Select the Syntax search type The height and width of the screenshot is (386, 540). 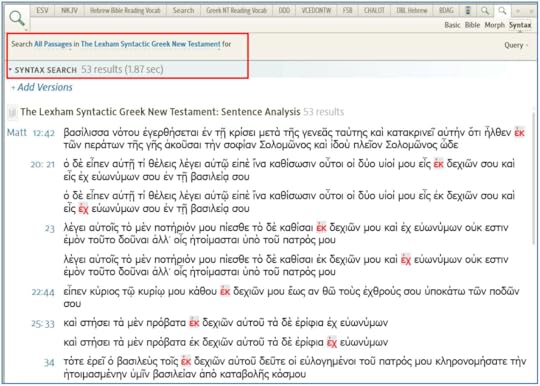tap(520, 25)
